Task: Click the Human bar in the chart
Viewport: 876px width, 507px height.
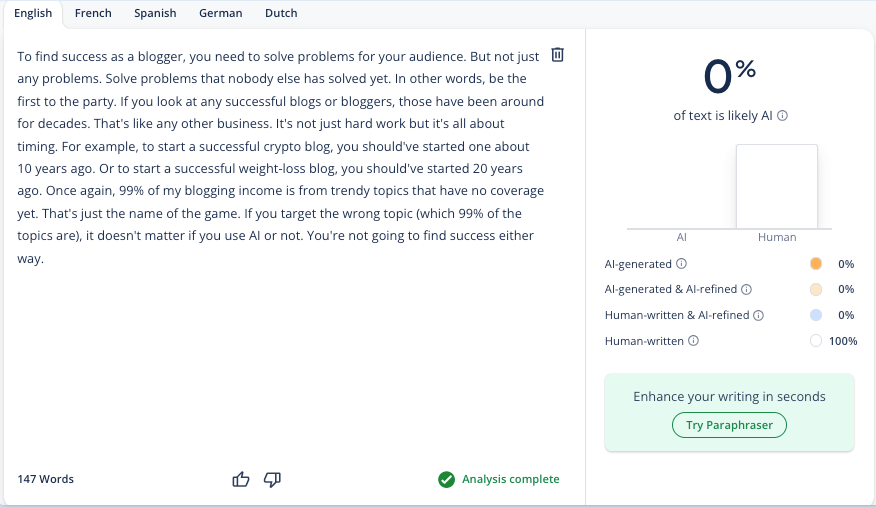Action: click(x=777, y=186)
